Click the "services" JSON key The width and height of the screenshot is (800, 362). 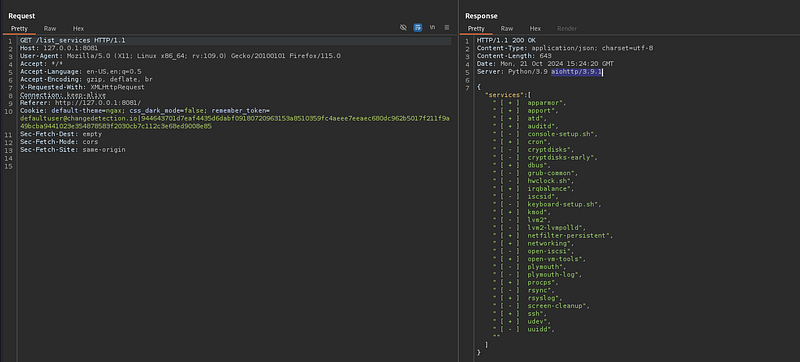pos(504,95)
